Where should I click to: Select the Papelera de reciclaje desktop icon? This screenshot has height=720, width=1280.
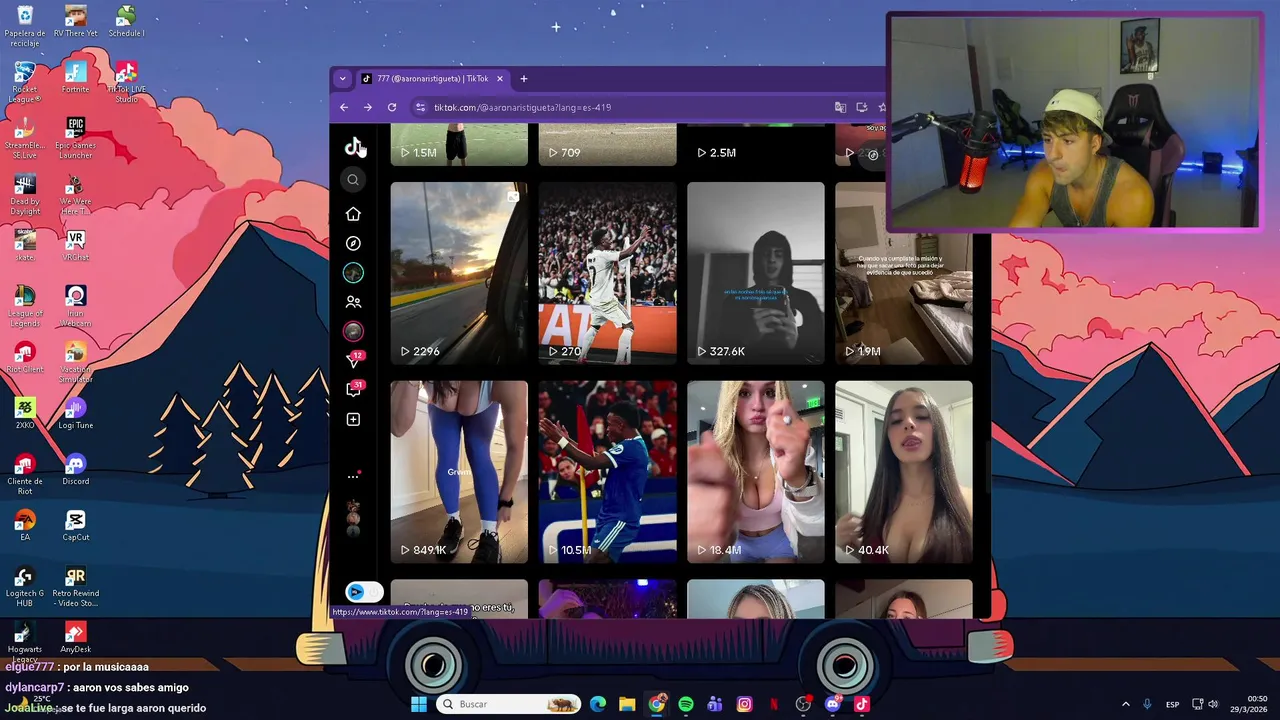pos(25,26)
